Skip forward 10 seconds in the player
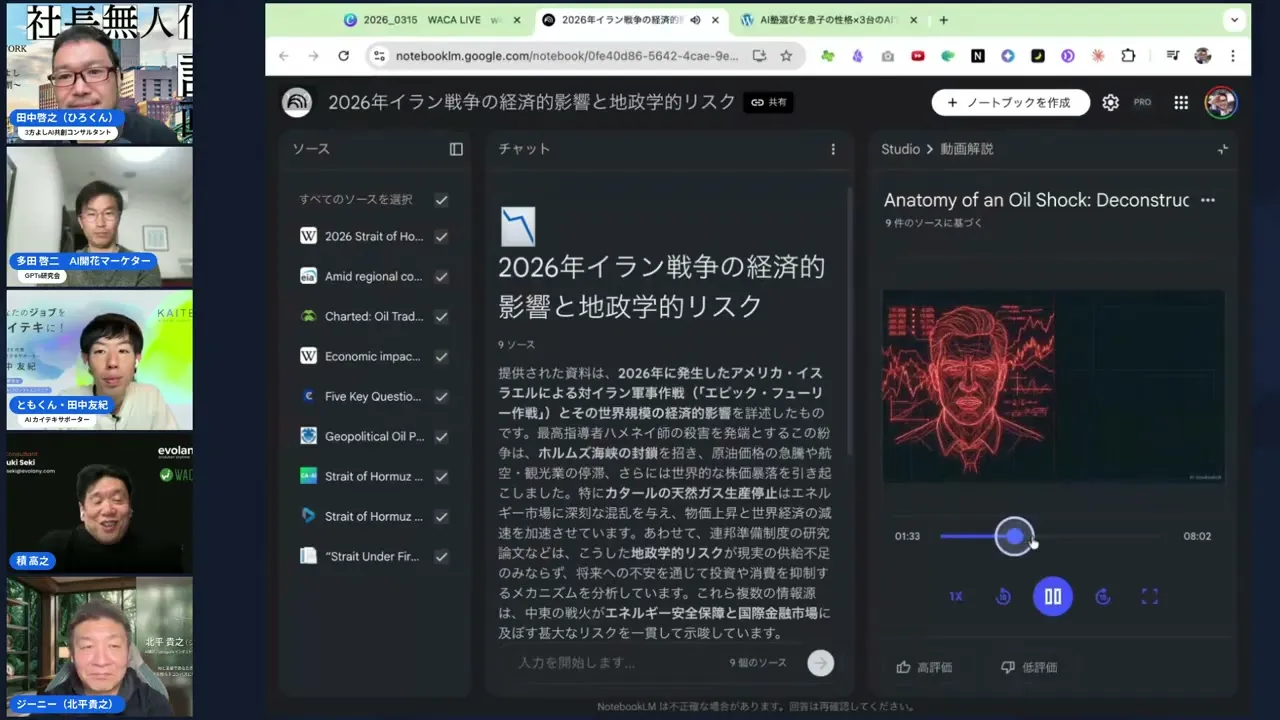Viewport: 1280px width, 720px height. click(1103, 596)
